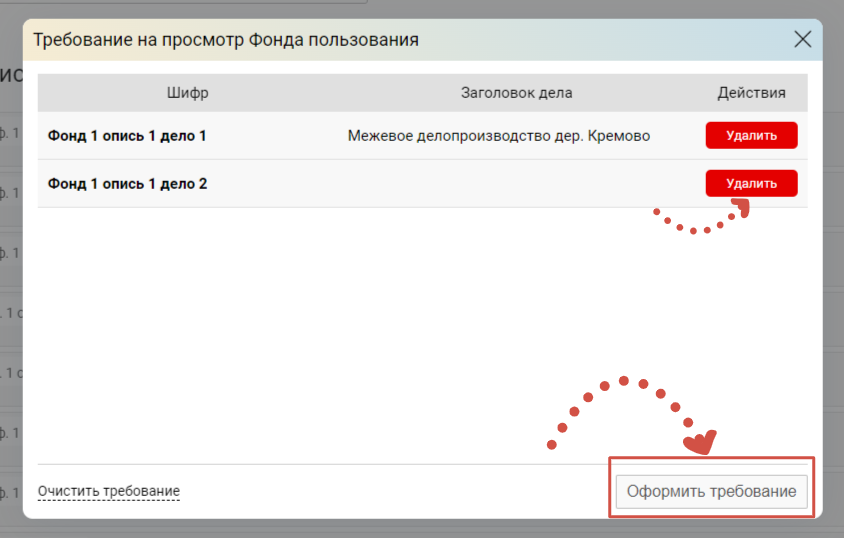Click the red heart arrowhead above 'Оформить требование'
Image resolution: width=844 pixels, height=538 pixels.
699,440
